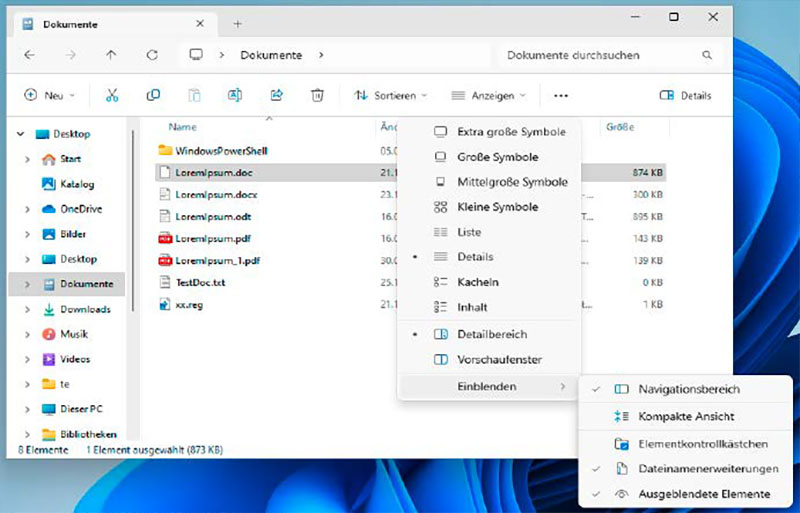Click the Cut scissors icon
The image size is (800, 513).
coord(112,95)
